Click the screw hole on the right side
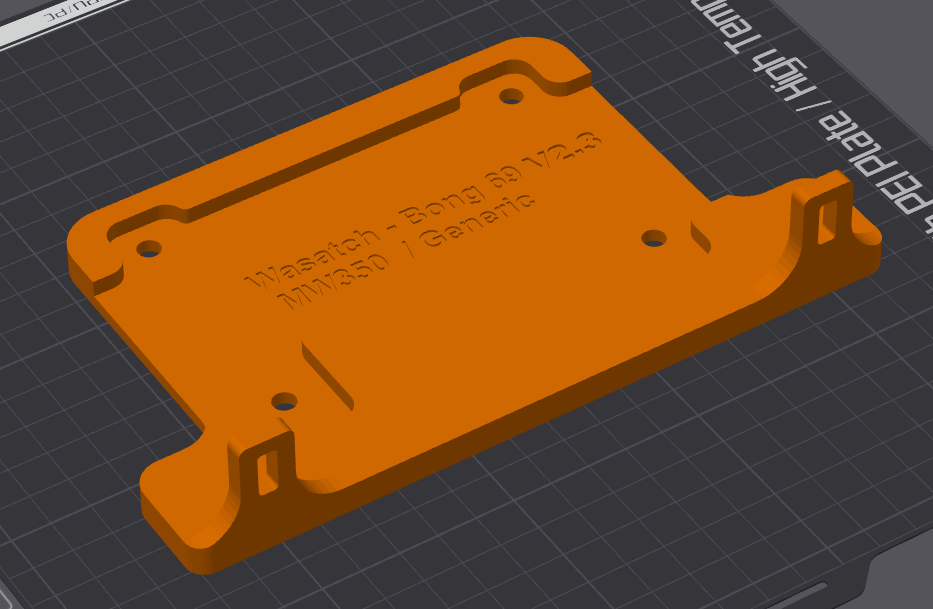The width and height of the screenshot is (933, 609). [x=654, y=239]
